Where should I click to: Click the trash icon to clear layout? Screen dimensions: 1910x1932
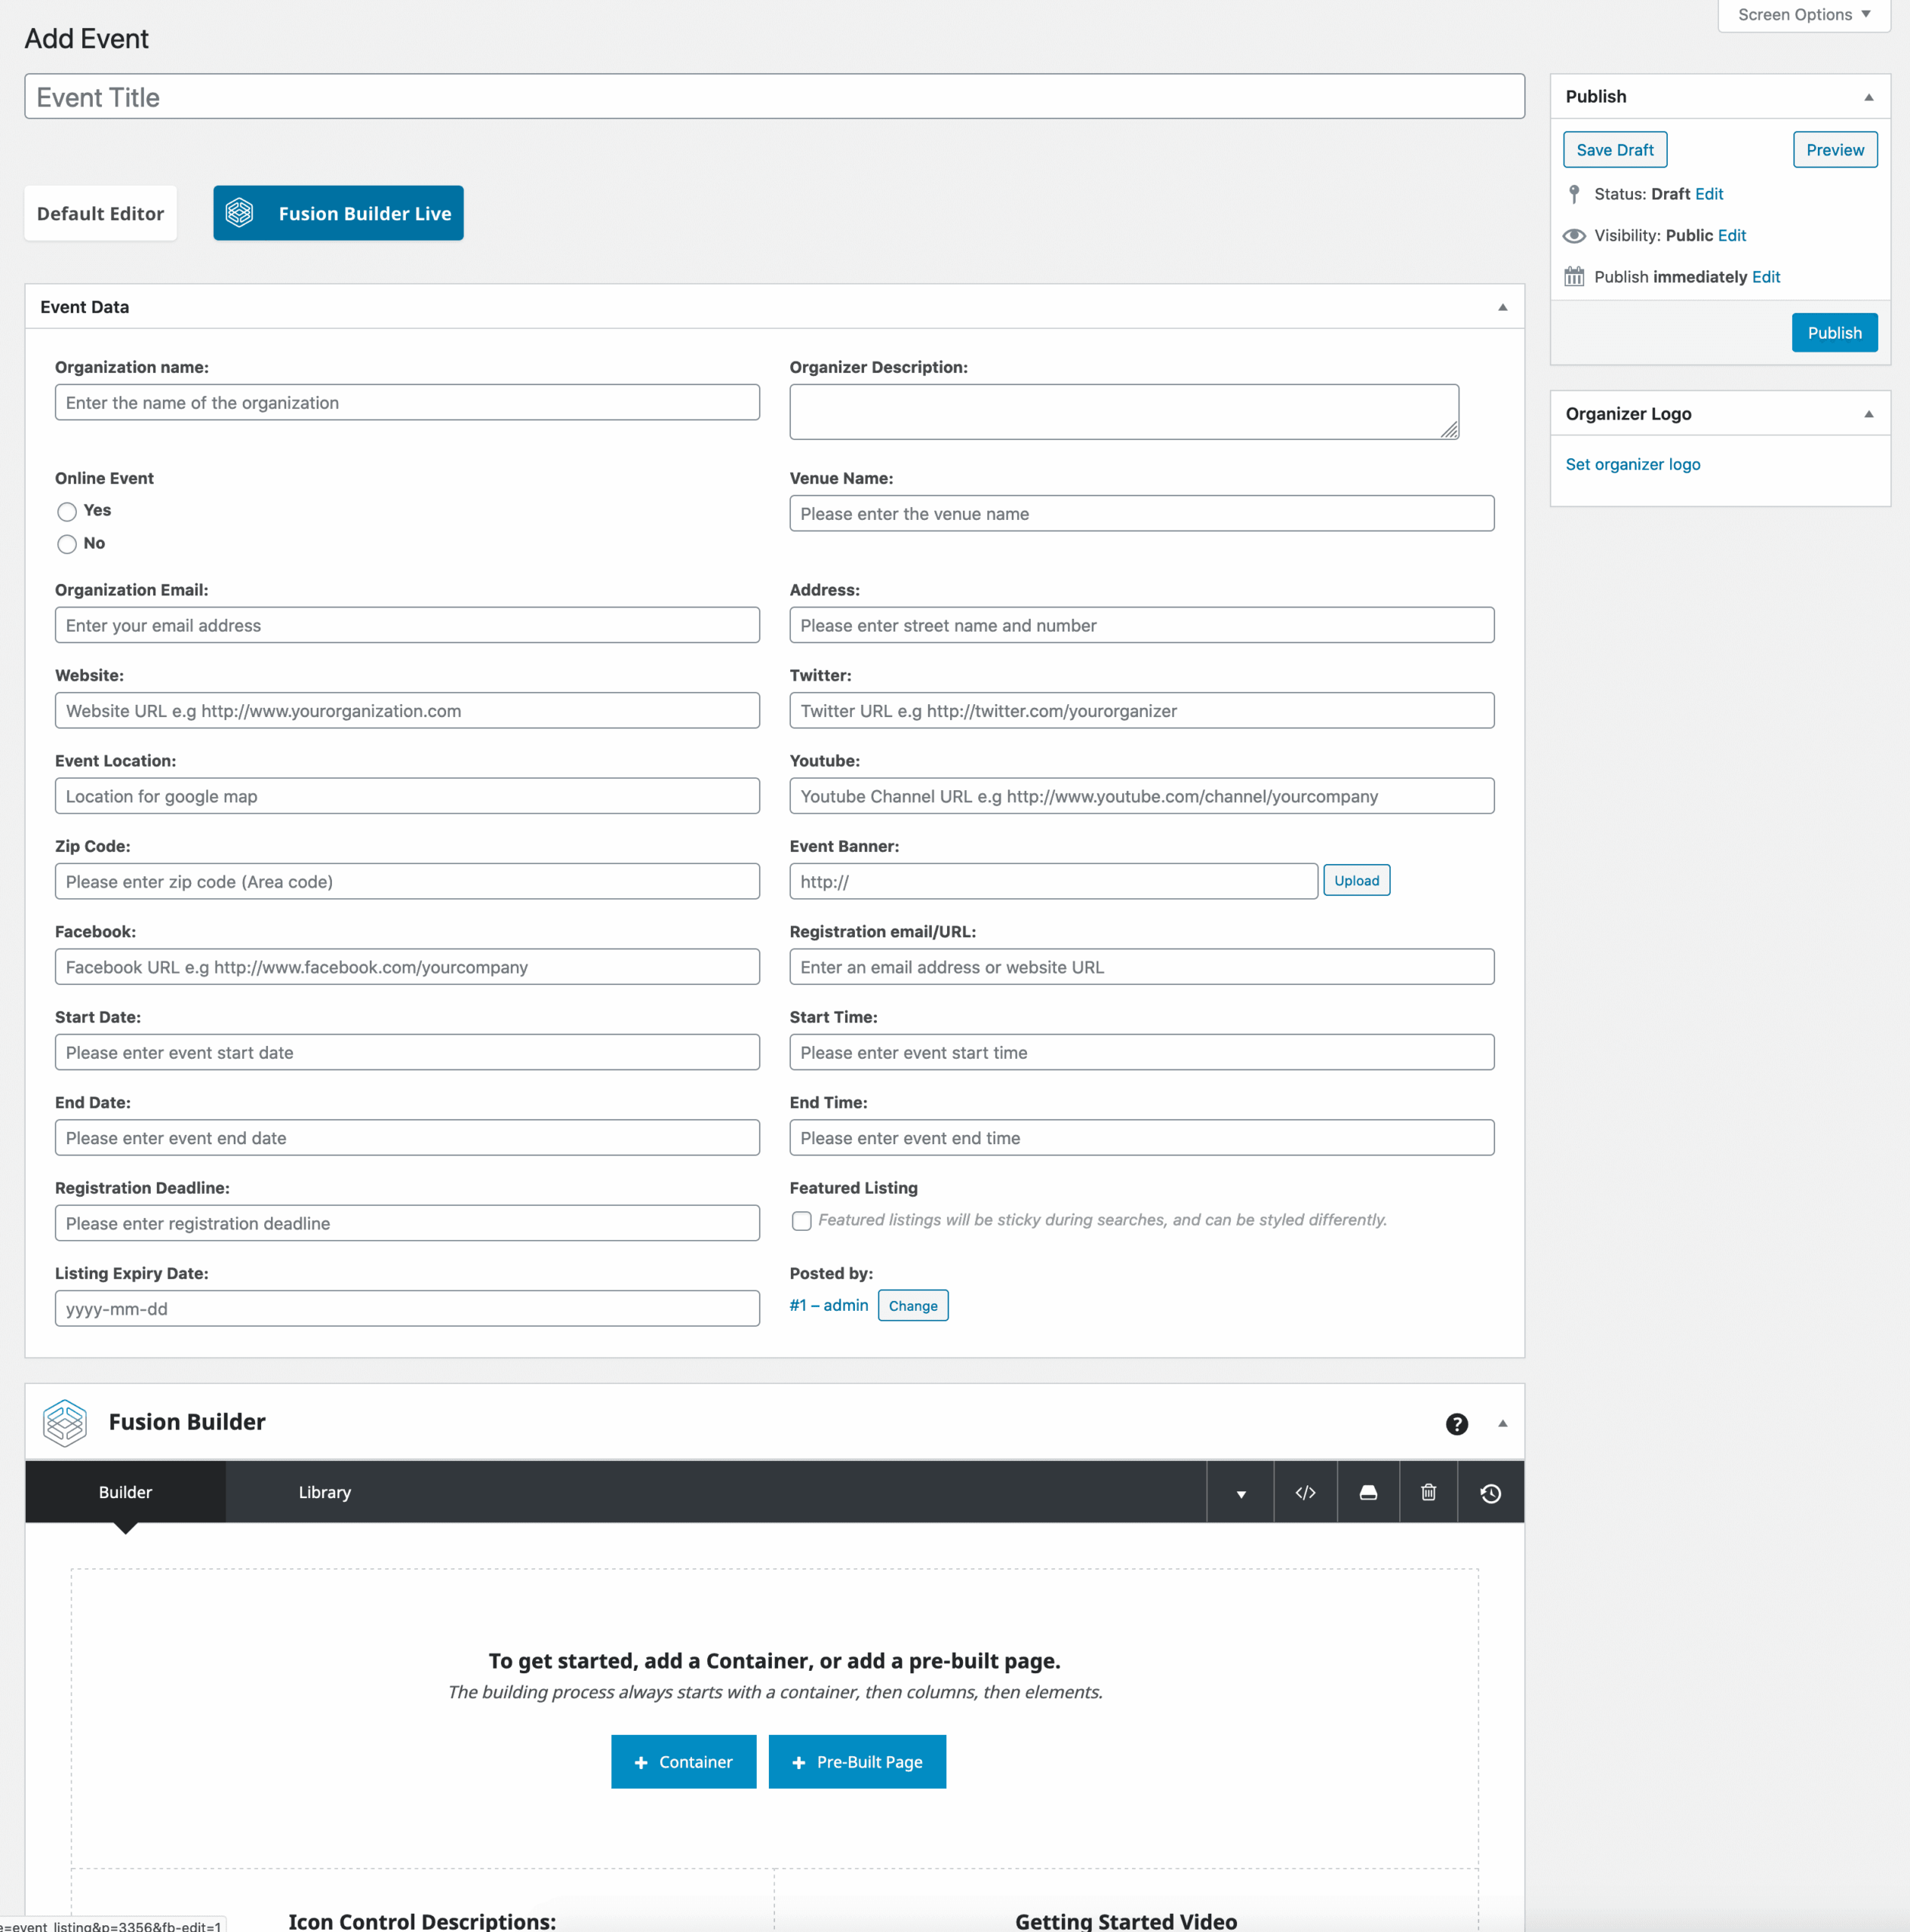1428,1492
